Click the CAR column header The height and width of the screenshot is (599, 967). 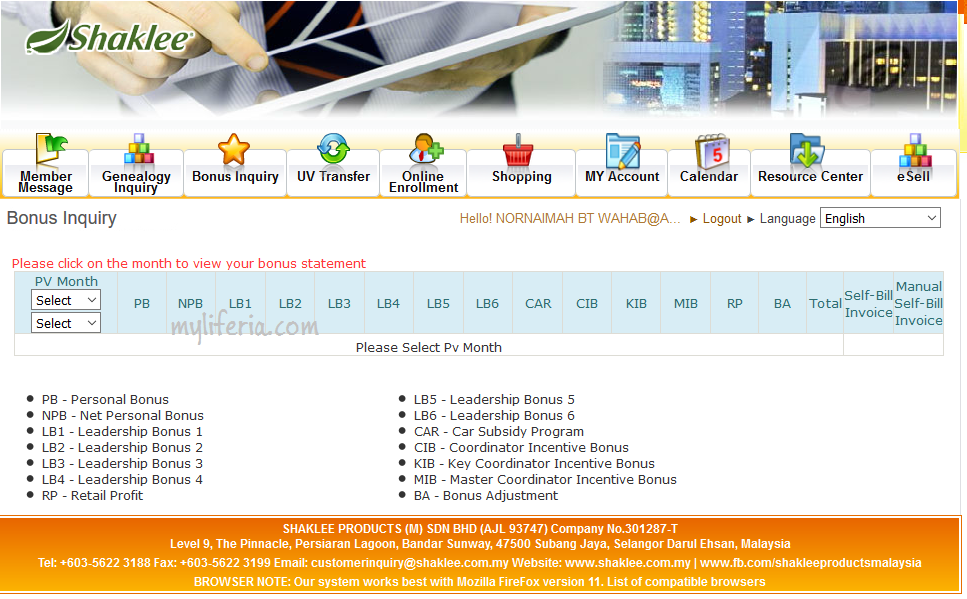538,304
